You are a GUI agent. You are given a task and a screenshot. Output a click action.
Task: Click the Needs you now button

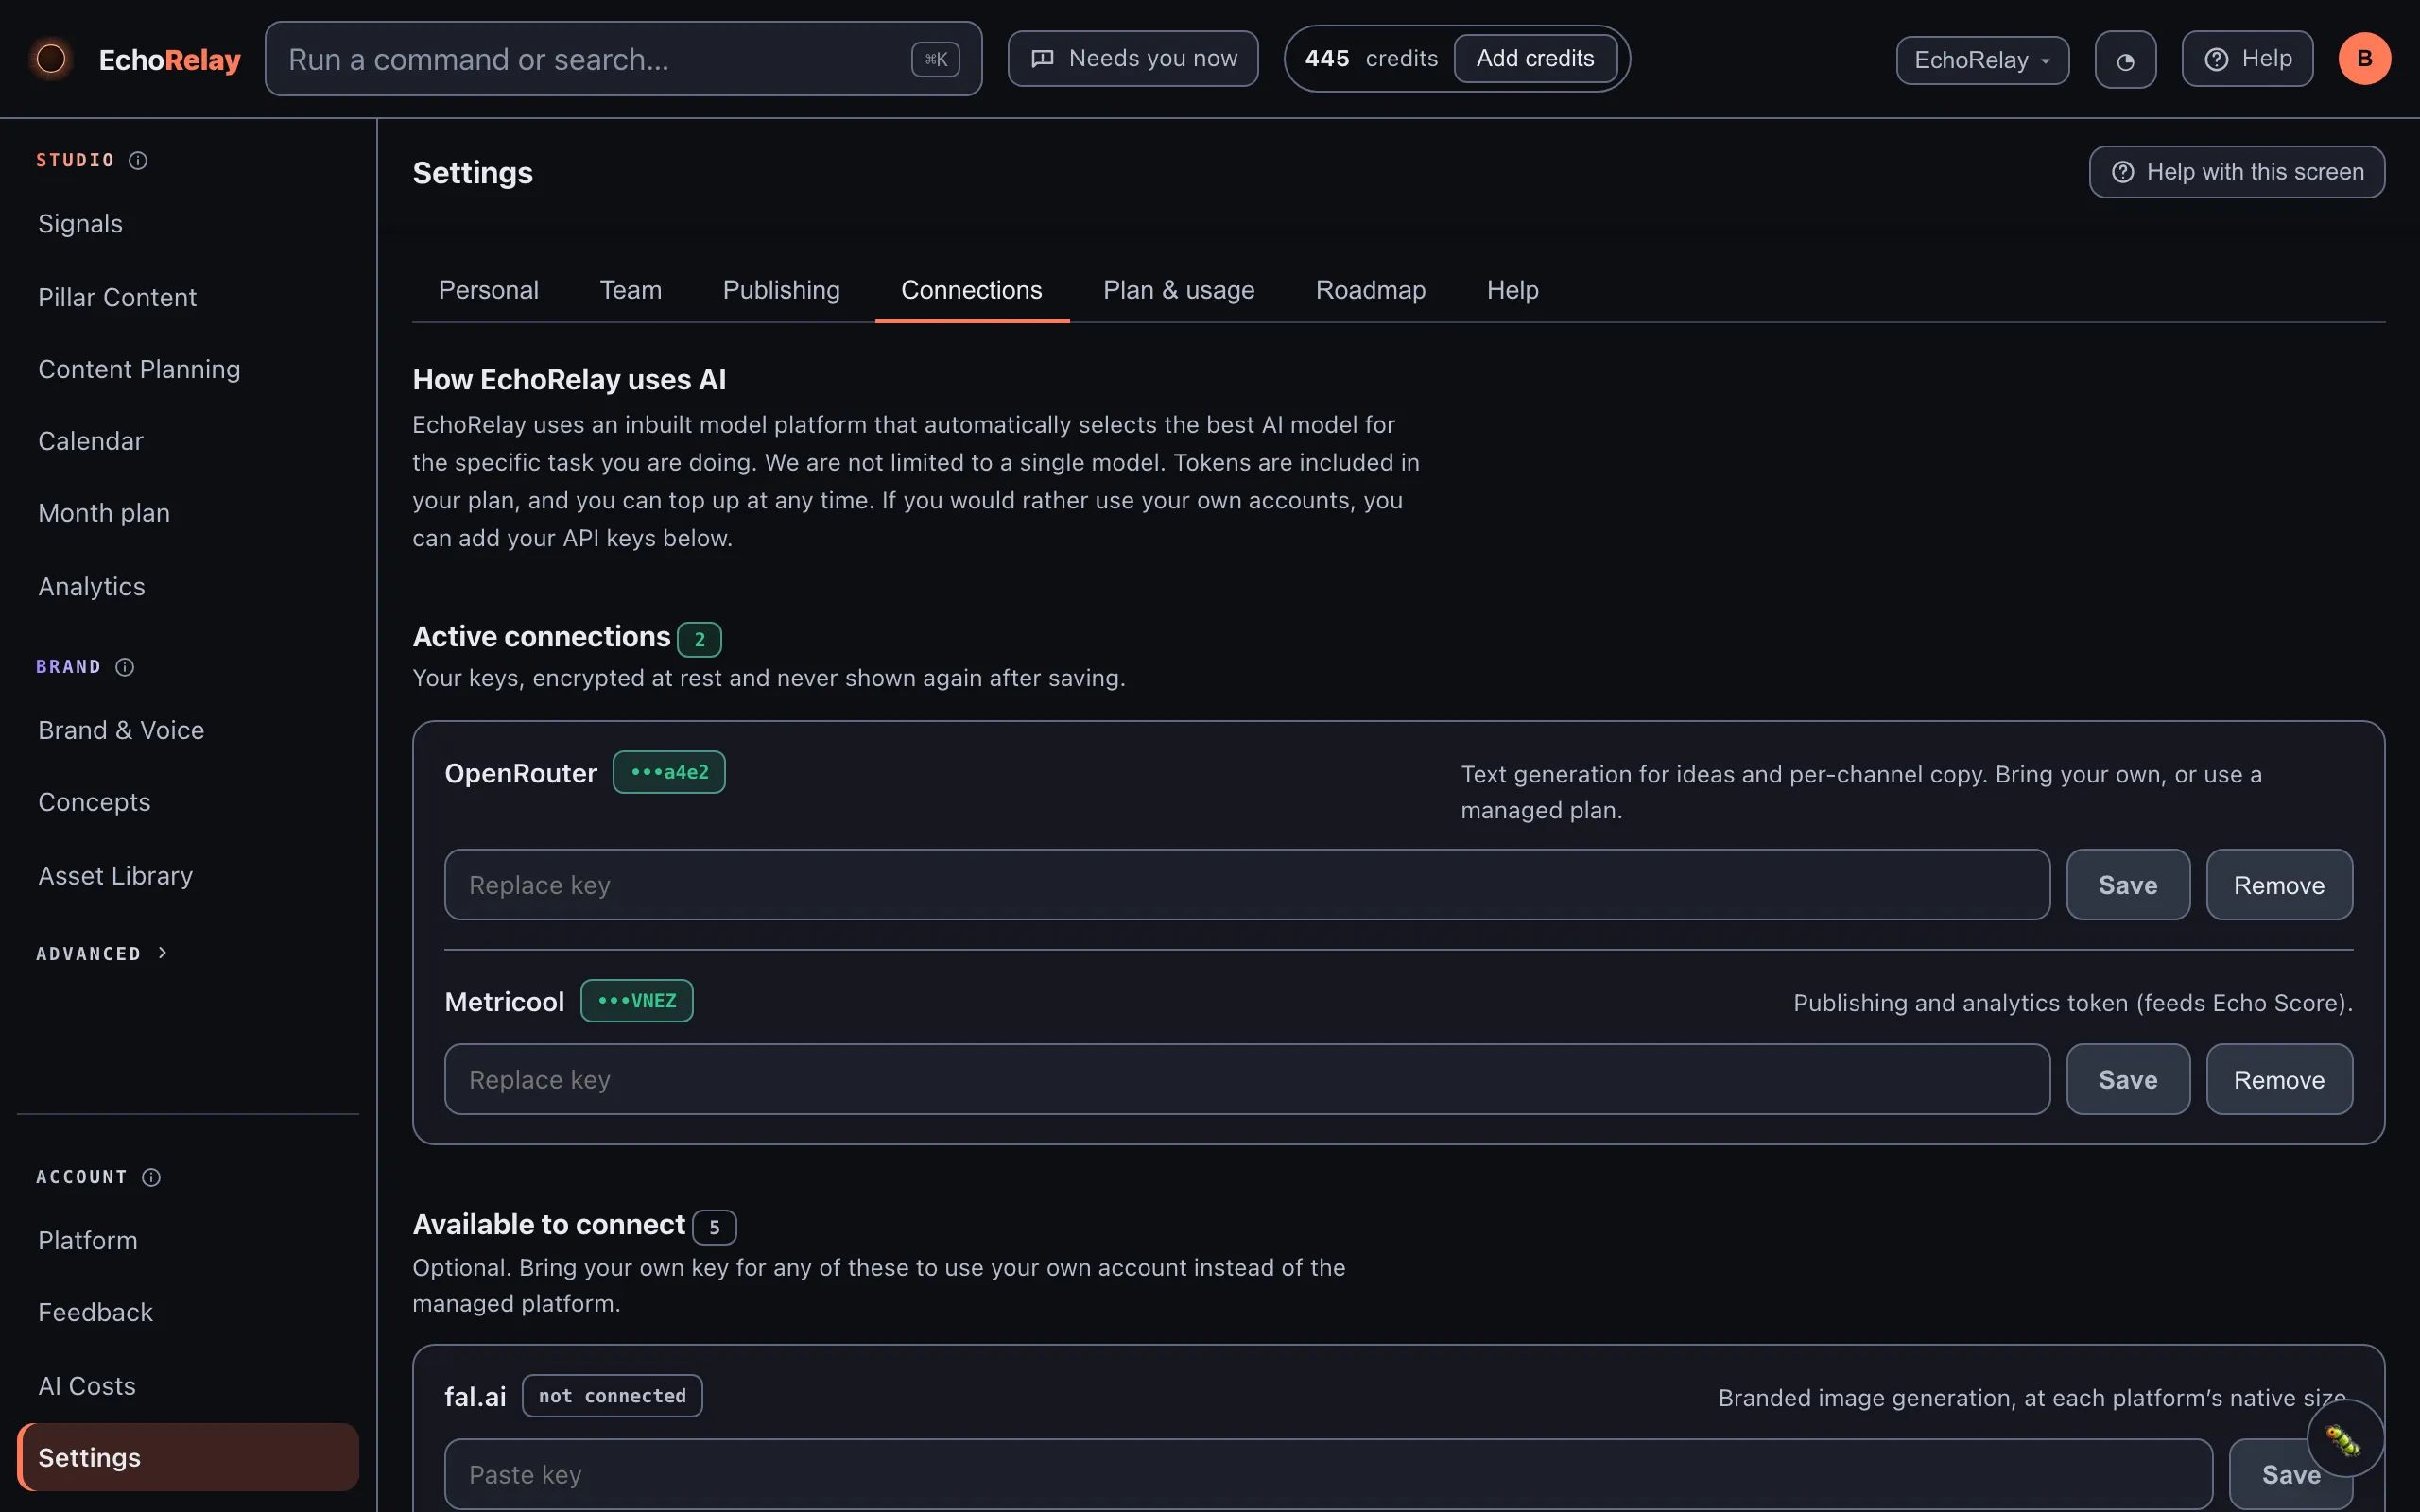[1132, 58]
